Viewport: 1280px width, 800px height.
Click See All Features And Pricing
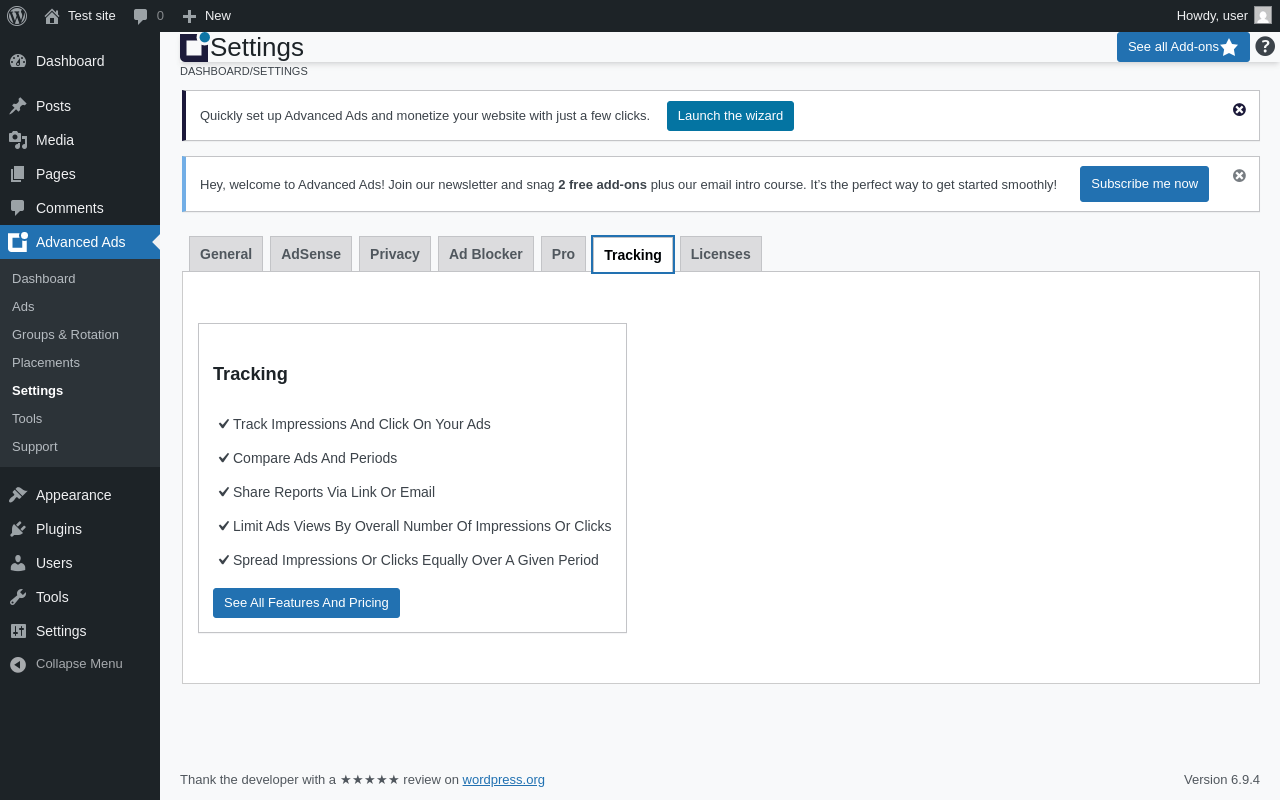(306, 603)
